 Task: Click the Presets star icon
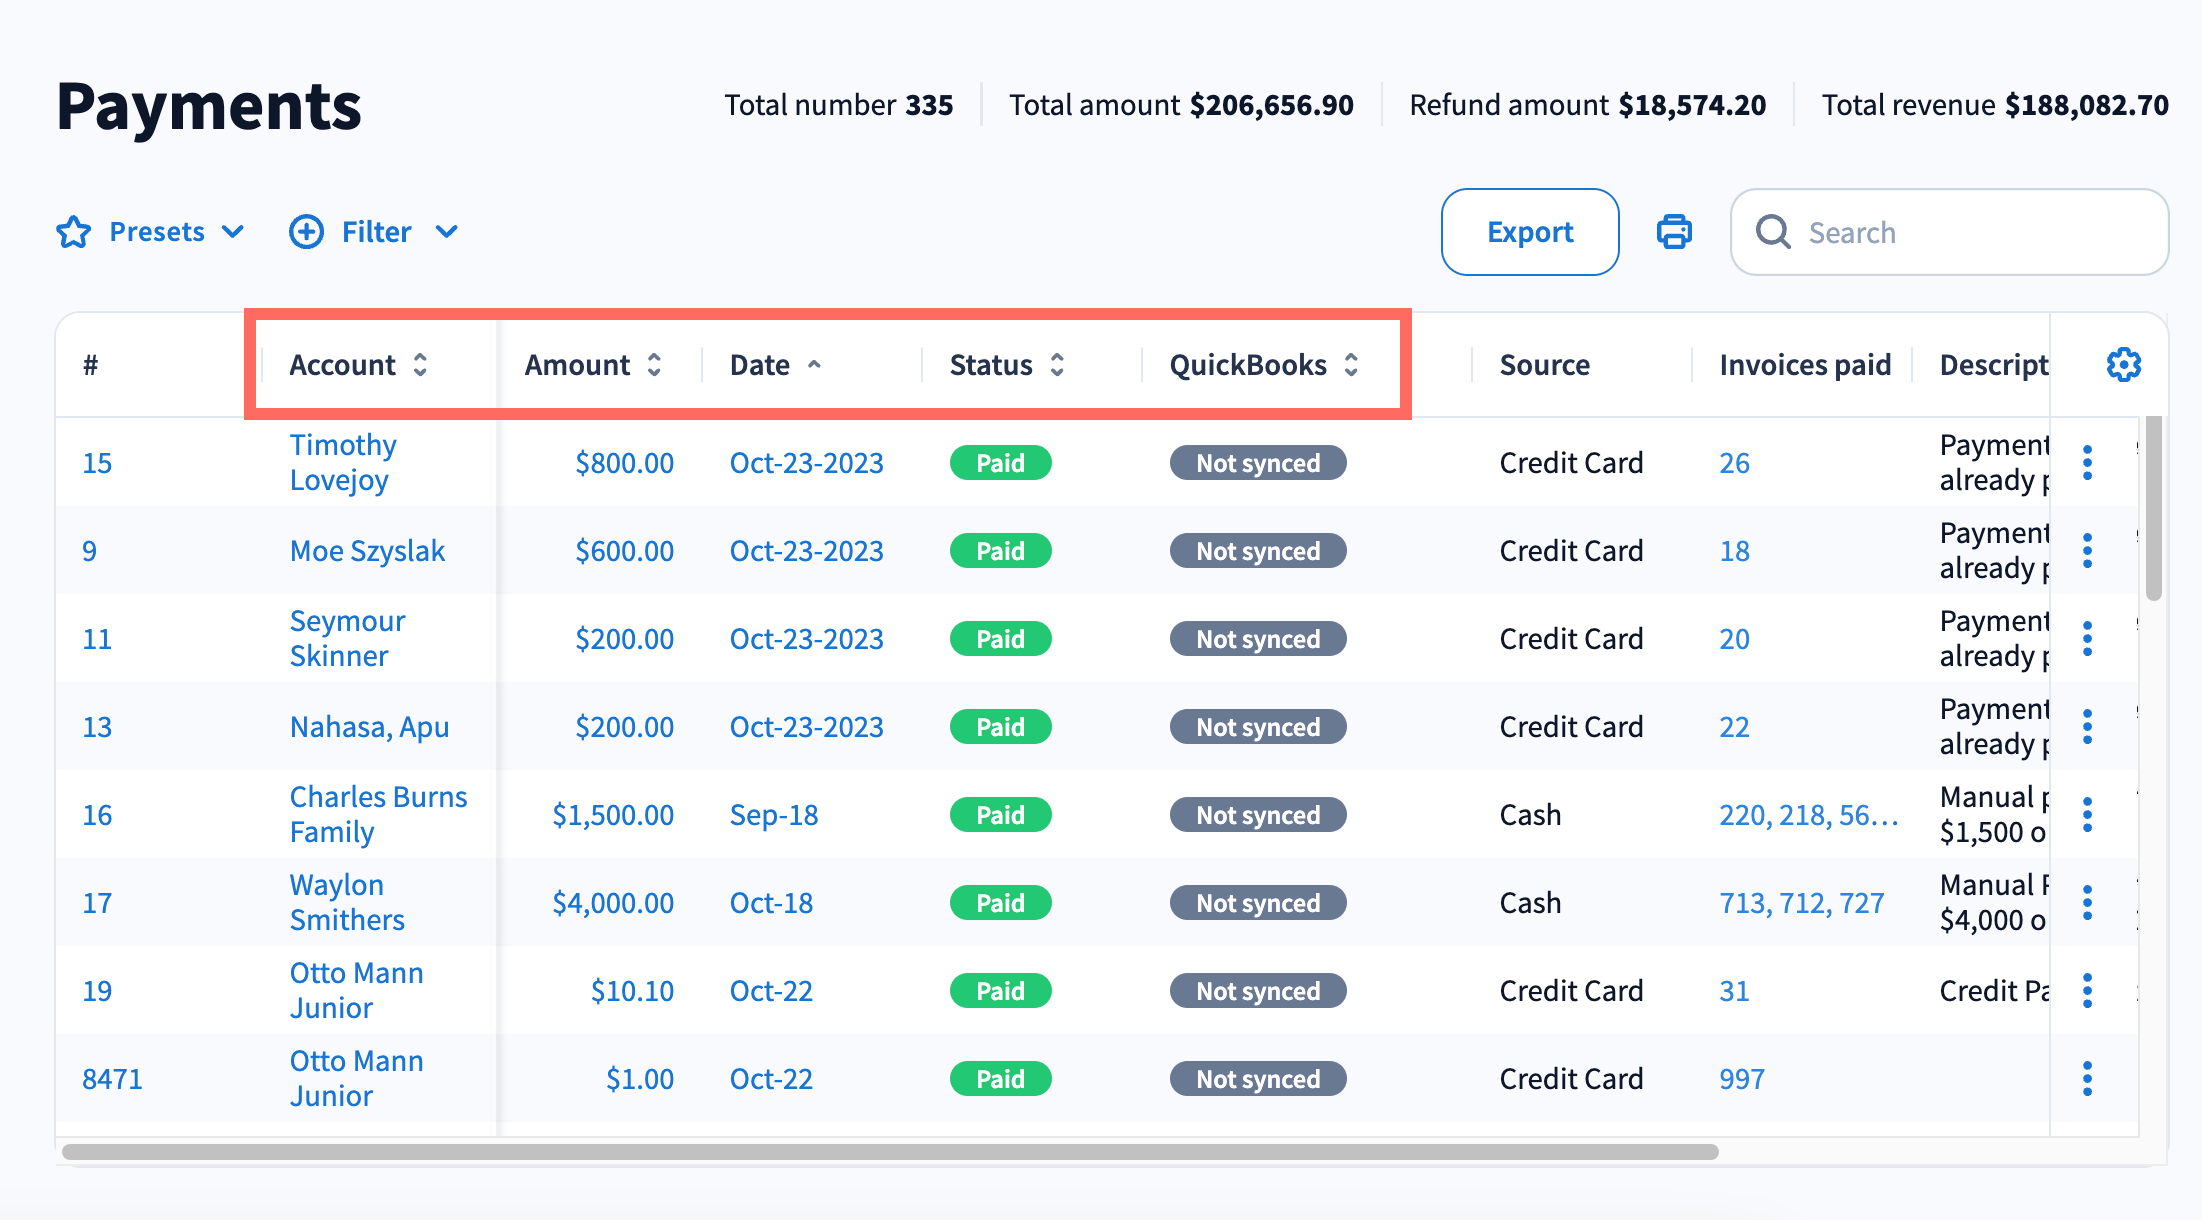(74, 232)
